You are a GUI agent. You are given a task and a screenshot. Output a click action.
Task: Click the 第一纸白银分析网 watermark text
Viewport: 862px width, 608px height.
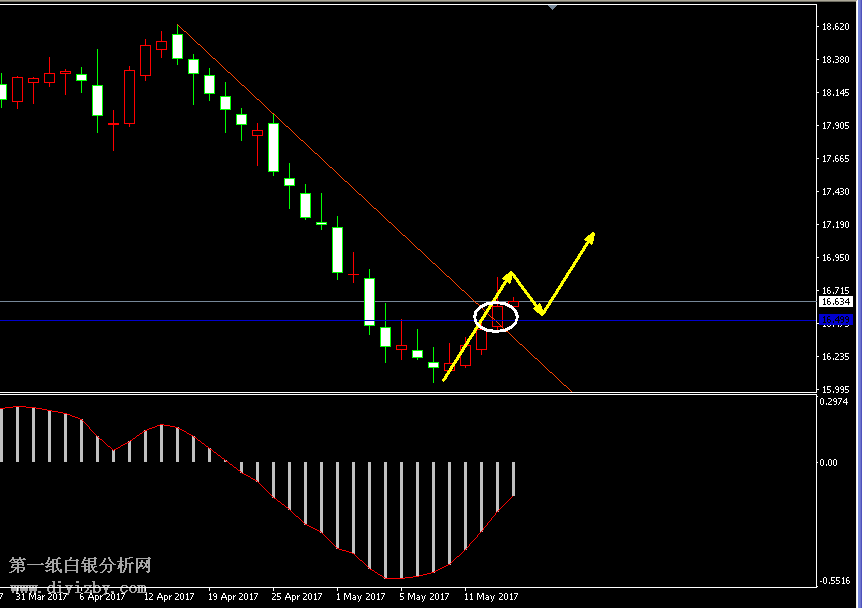point(80,566)
